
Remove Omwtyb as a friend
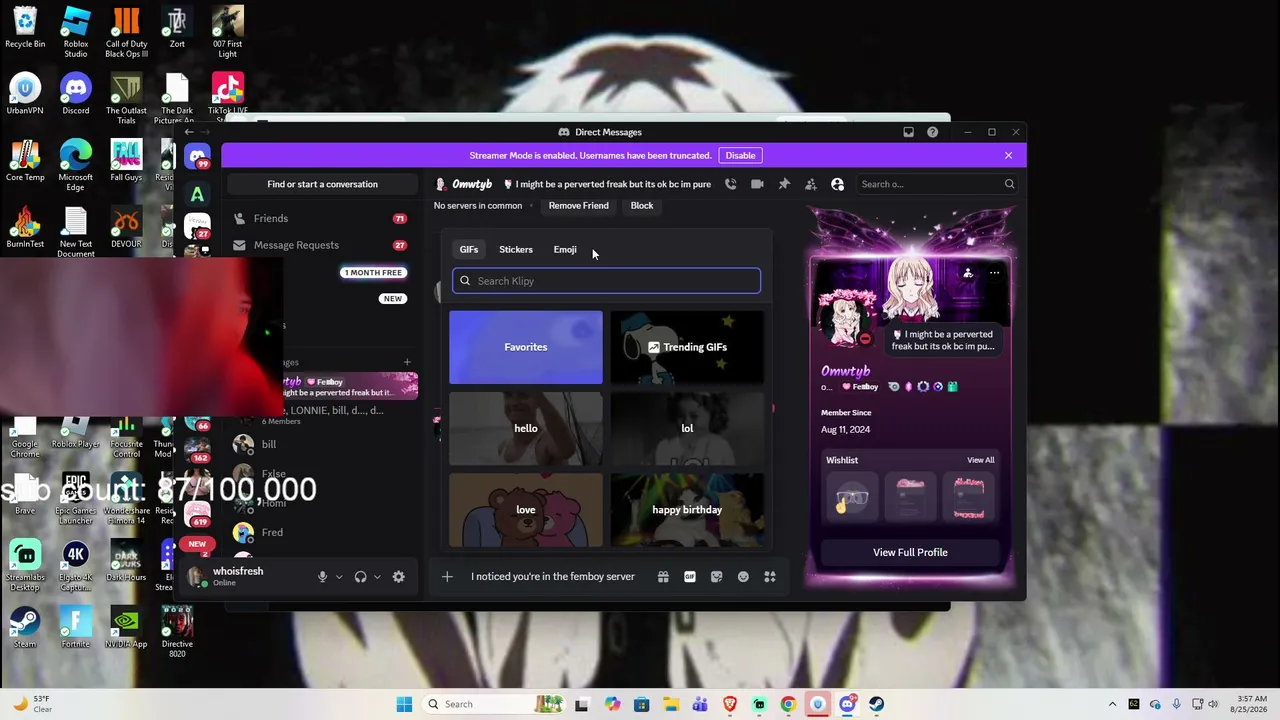click(x=578, y=206)
